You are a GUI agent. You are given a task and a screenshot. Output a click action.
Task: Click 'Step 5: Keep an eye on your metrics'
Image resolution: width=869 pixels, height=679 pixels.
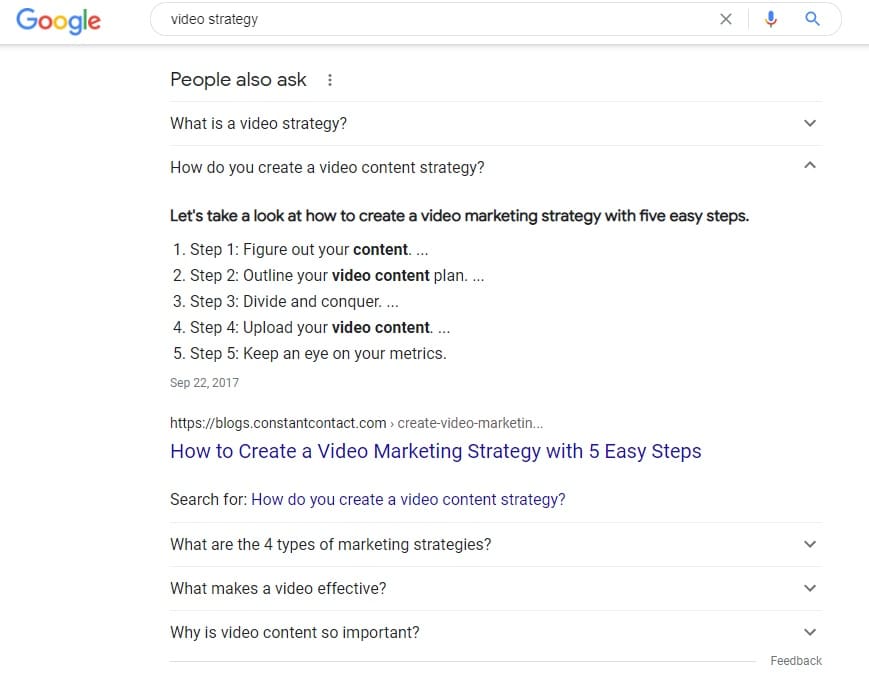click(308, 353)
